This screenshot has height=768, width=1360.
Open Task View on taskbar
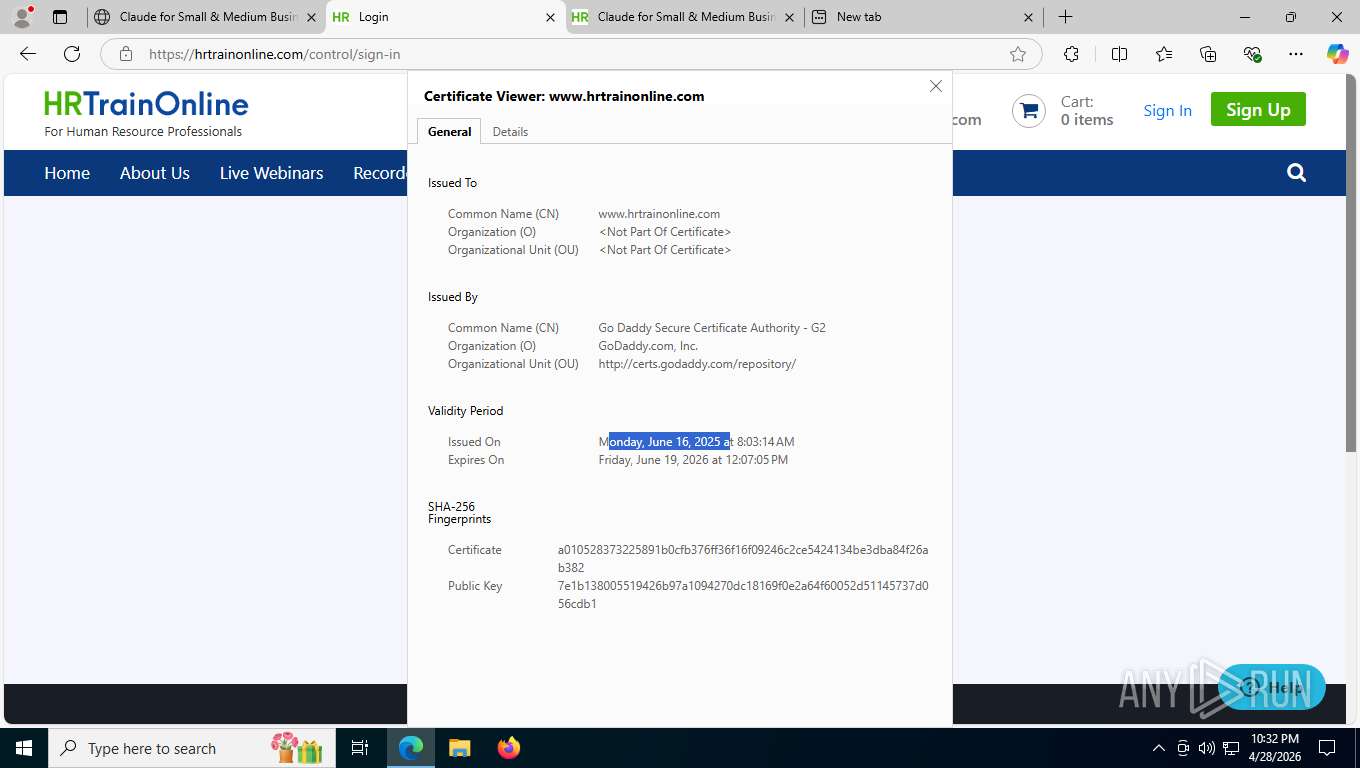[360, 748]
